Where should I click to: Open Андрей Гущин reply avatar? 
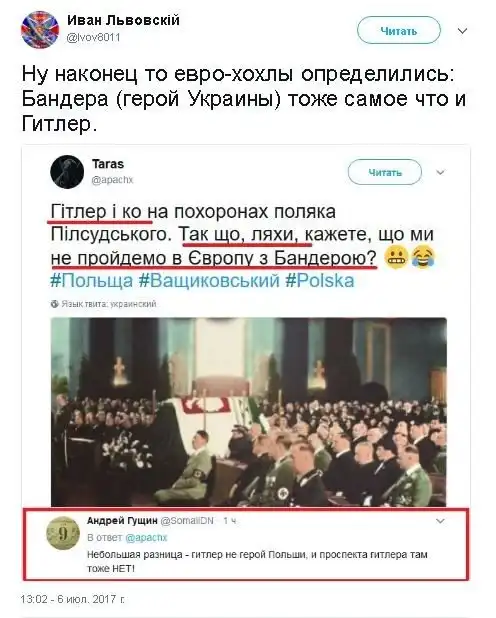coord(63,533)
